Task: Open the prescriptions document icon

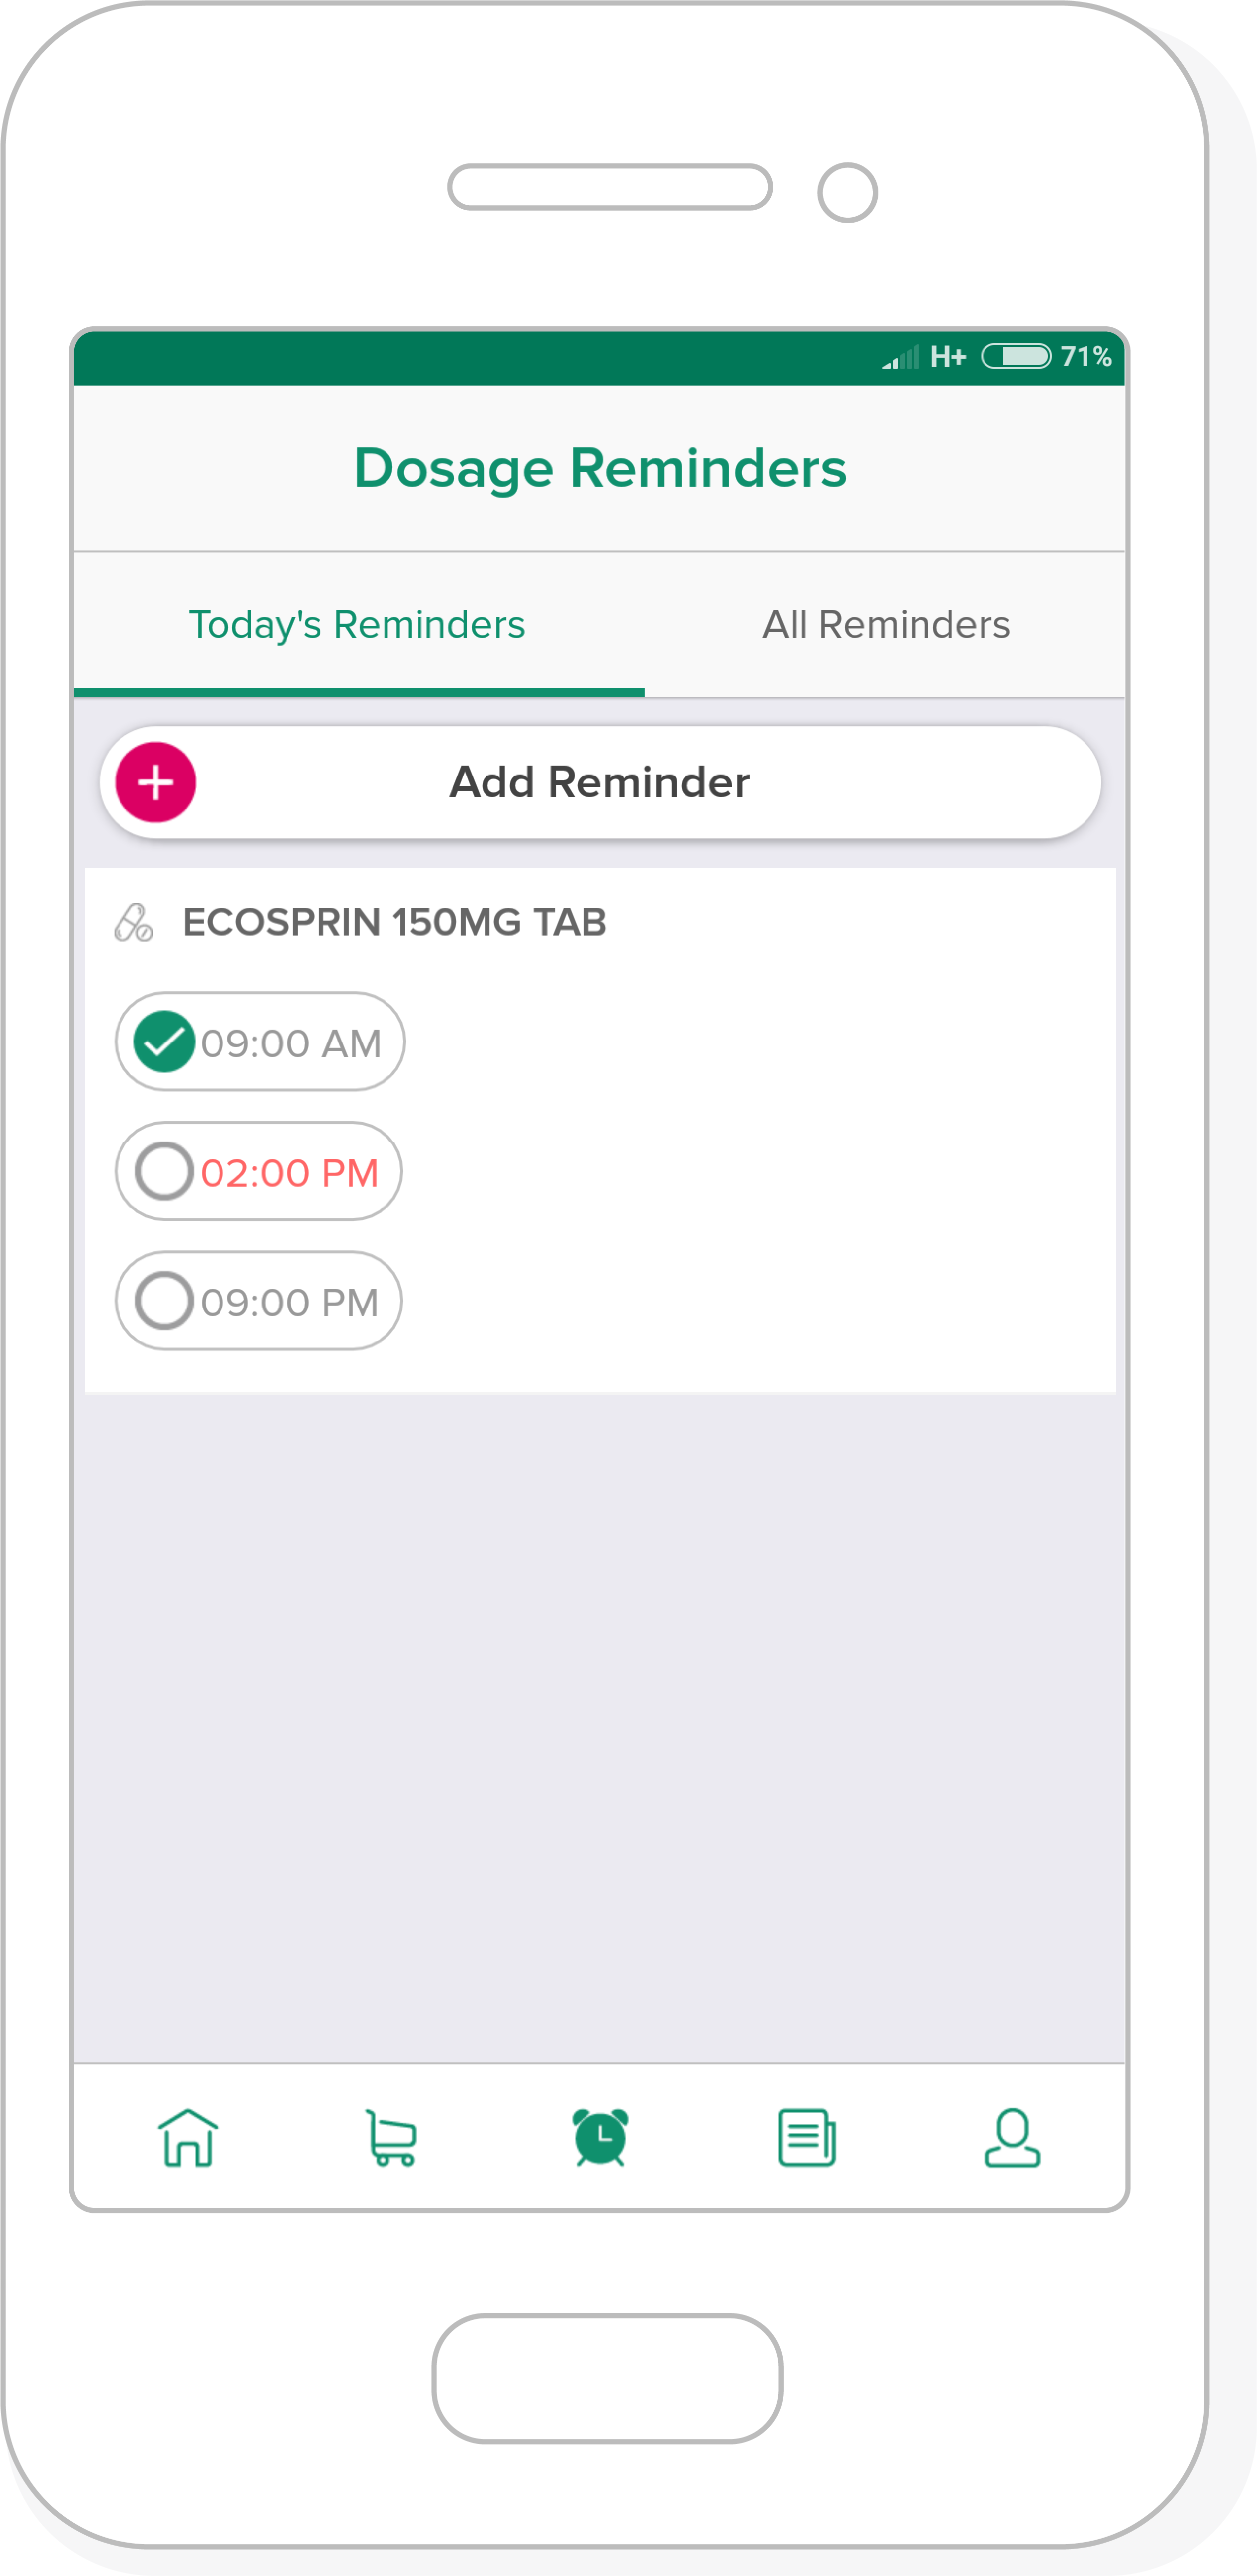Action: click(x=807, y=2137)
